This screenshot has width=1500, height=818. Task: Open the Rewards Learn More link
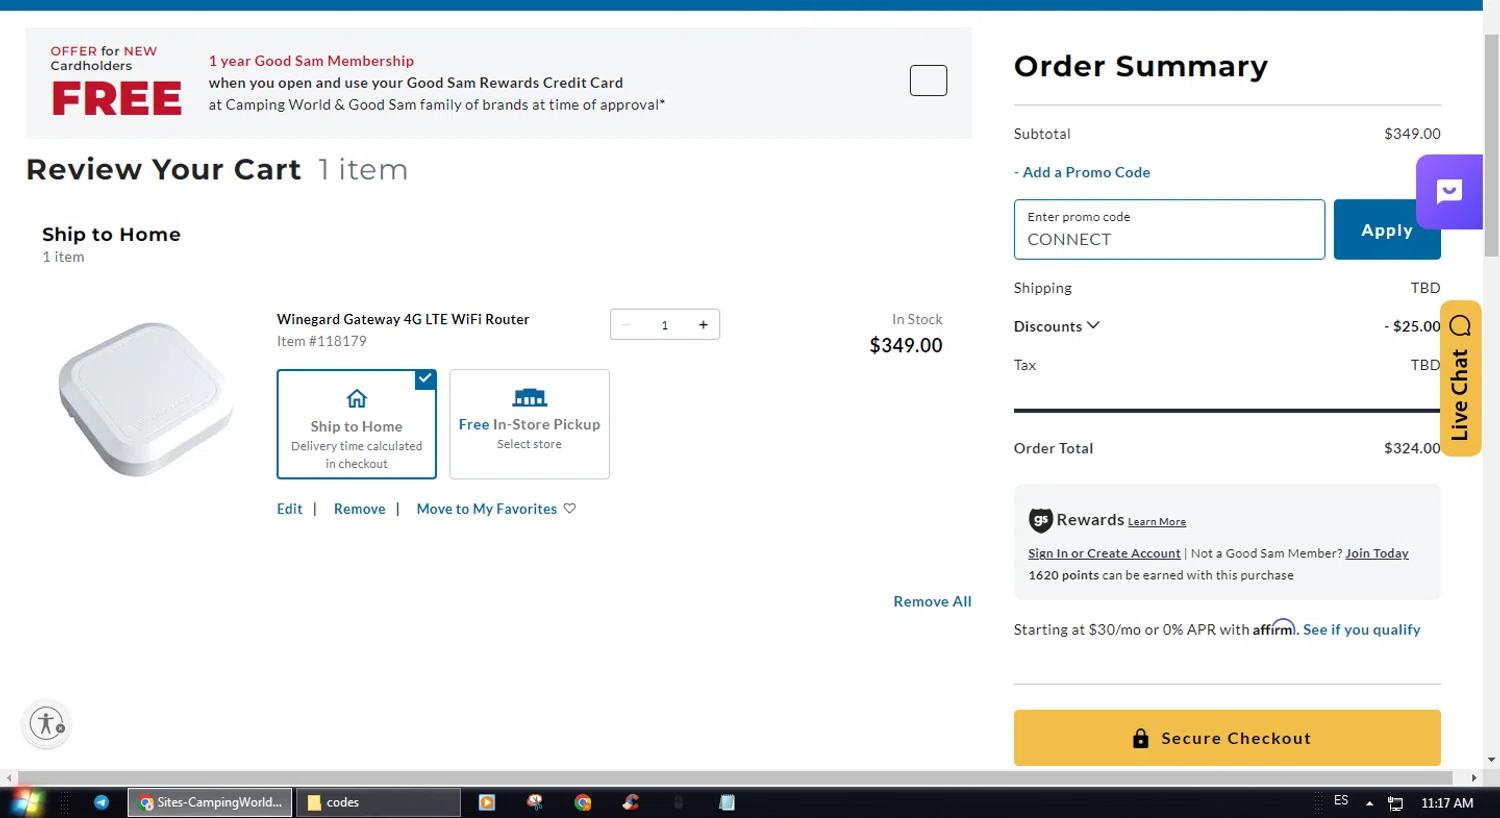(1157, 522)
